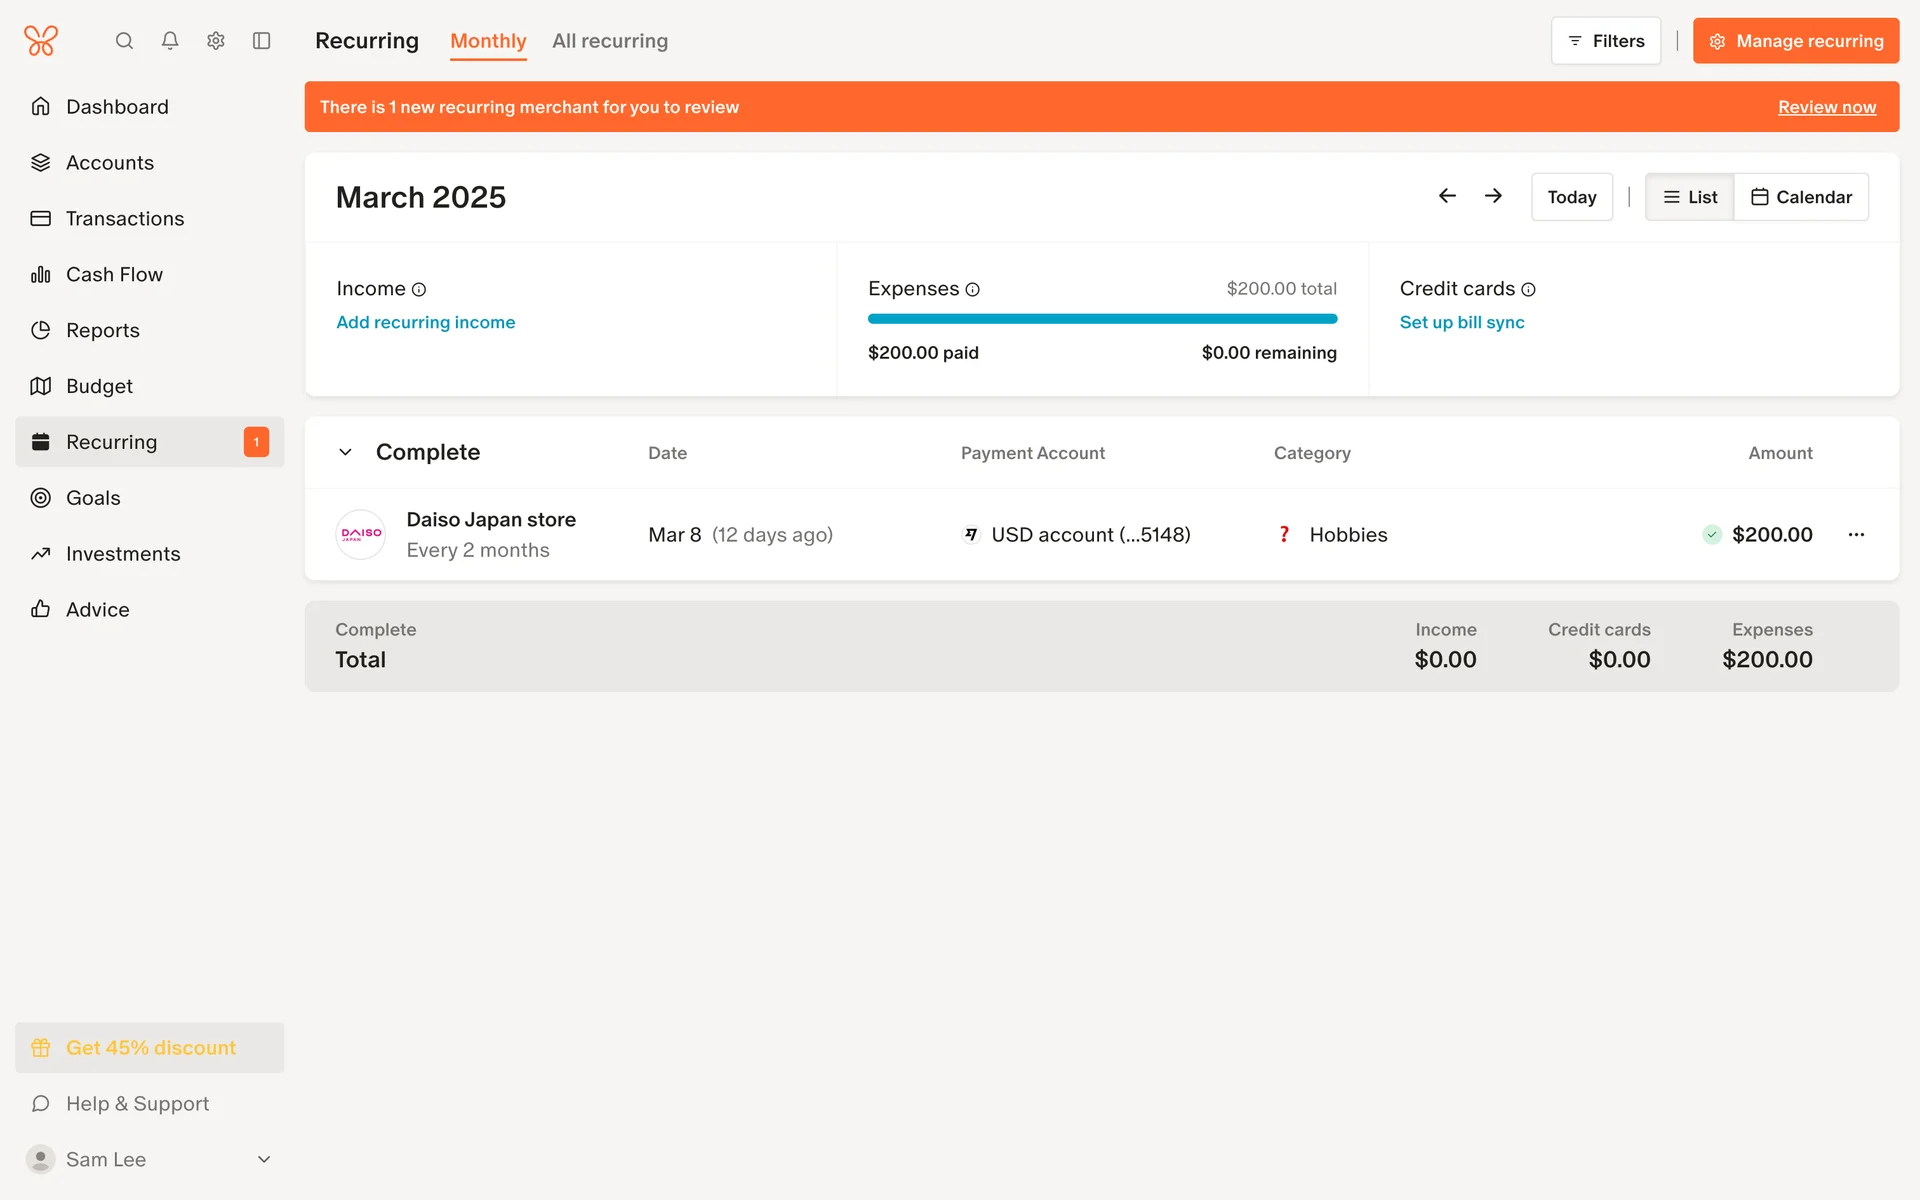Go to next month with right arrow

[x=1493, y=196]
